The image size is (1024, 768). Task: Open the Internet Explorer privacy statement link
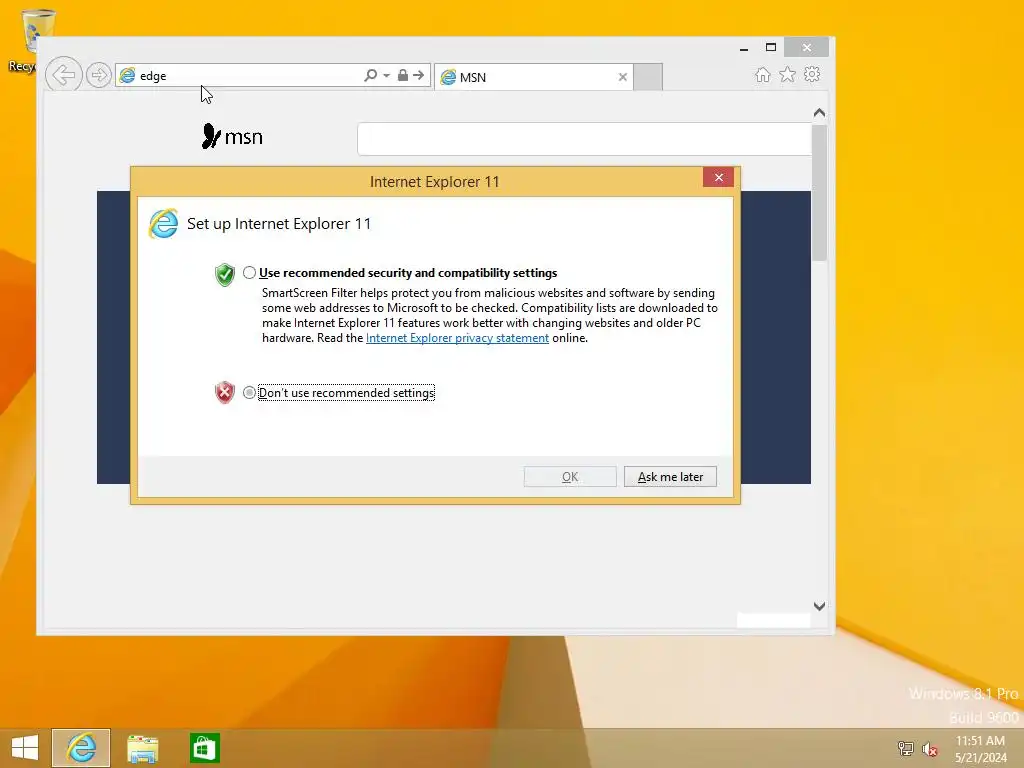457,338
